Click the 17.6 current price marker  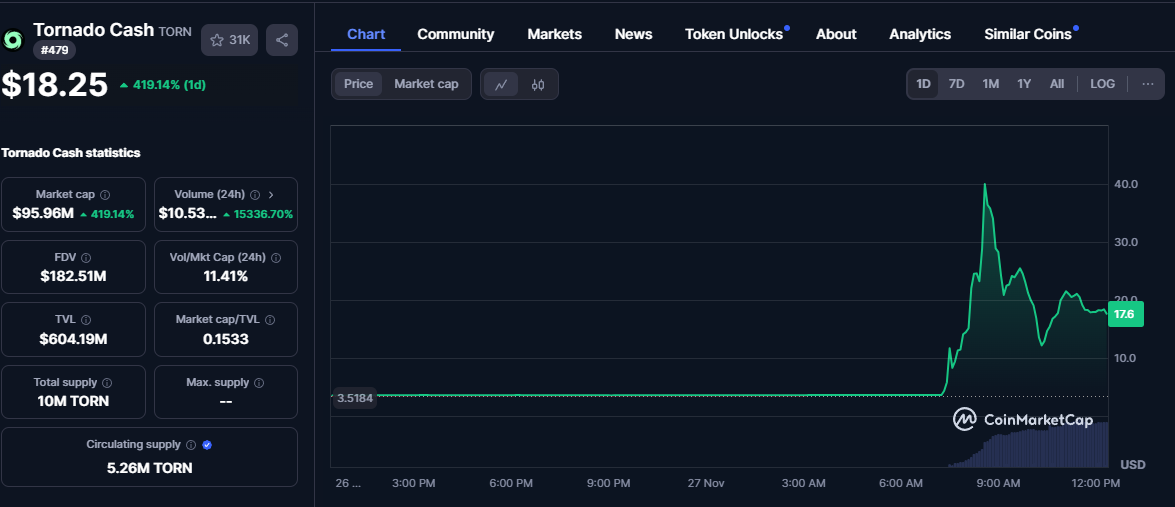[1124, 314]
